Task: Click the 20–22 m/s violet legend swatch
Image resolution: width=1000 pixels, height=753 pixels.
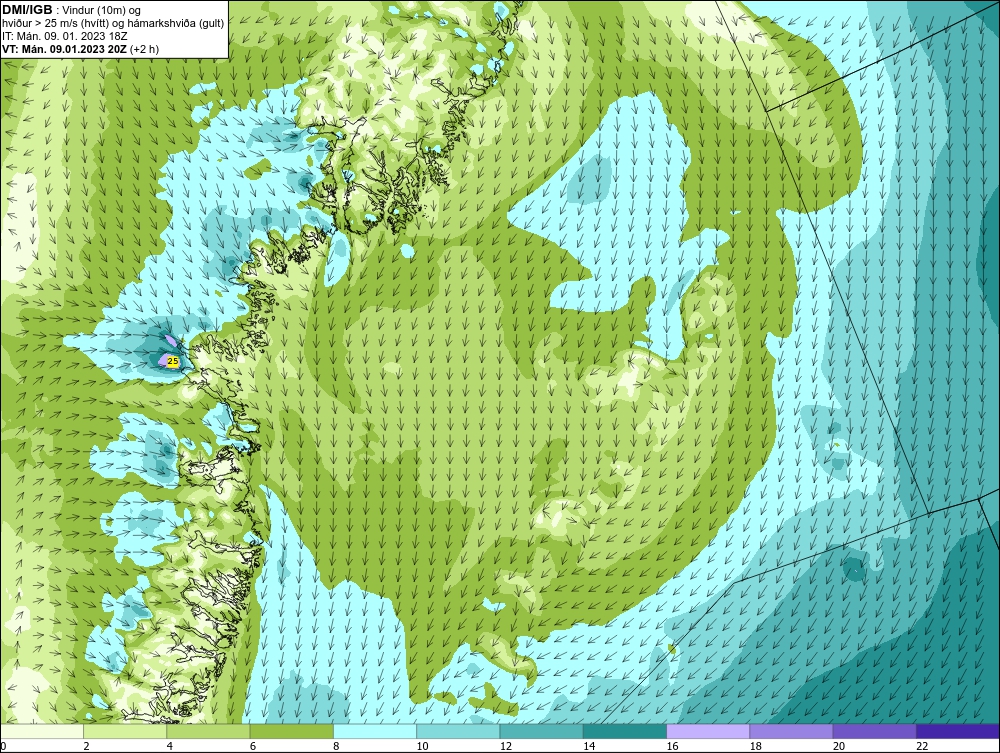Action: click(x=875, y=731)
